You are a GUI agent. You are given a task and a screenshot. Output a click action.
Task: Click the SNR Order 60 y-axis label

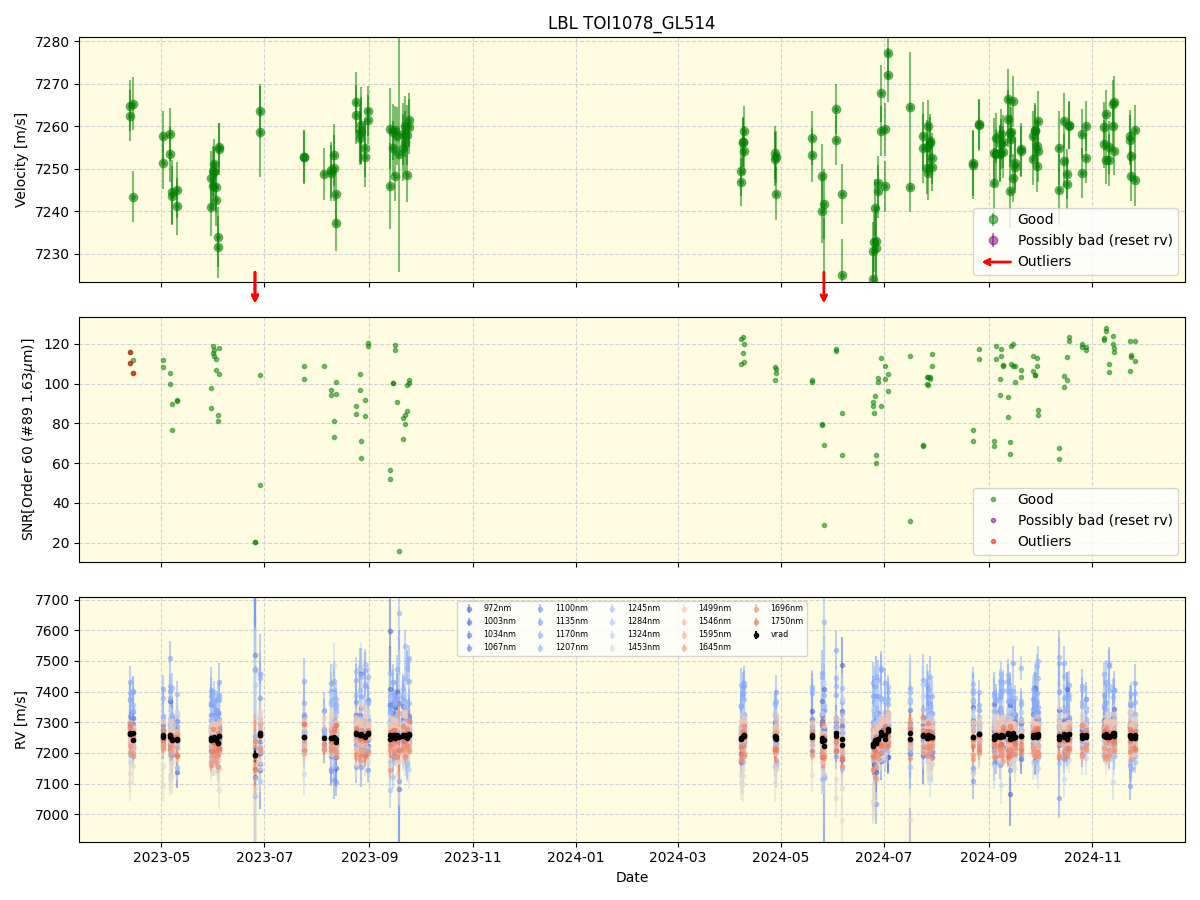pyautogui.click(x=28, y=439)
